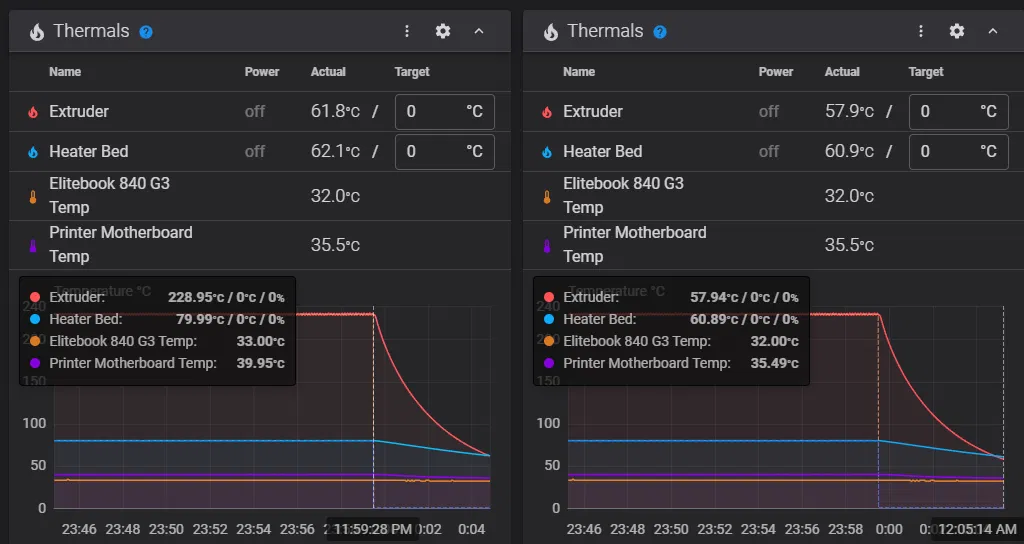Collapse the right Thermals panel
The width and height of the screenshot is (1024, 544).
993,31
